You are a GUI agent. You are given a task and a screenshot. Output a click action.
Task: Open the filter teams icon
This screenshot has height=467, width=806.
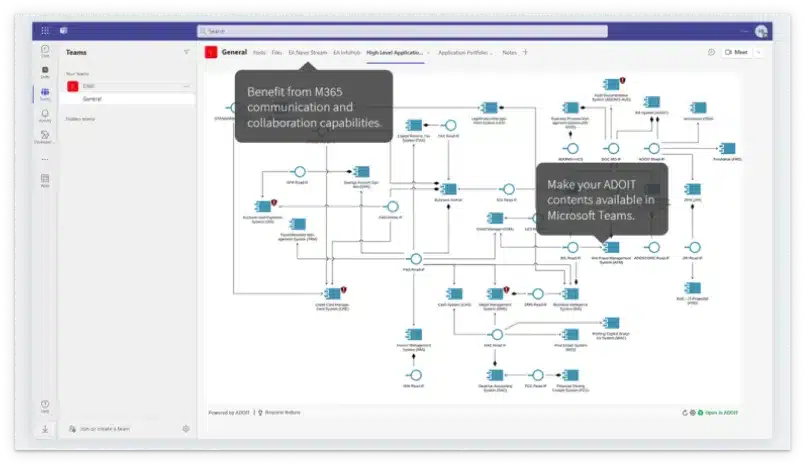pos(187,52)
